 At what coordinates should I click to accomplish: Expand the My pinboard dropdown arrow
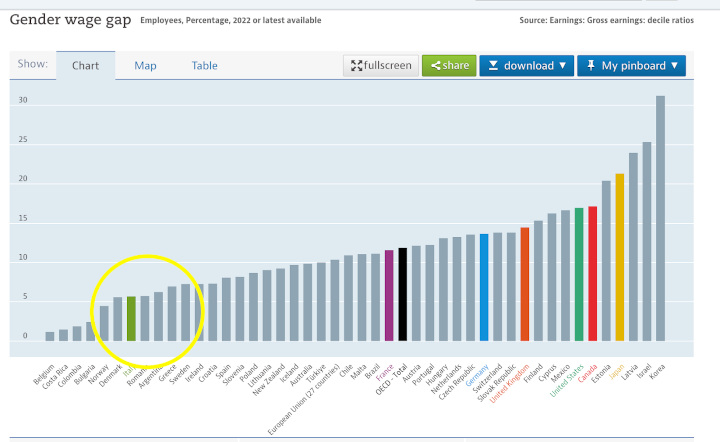tap(674, 66)
